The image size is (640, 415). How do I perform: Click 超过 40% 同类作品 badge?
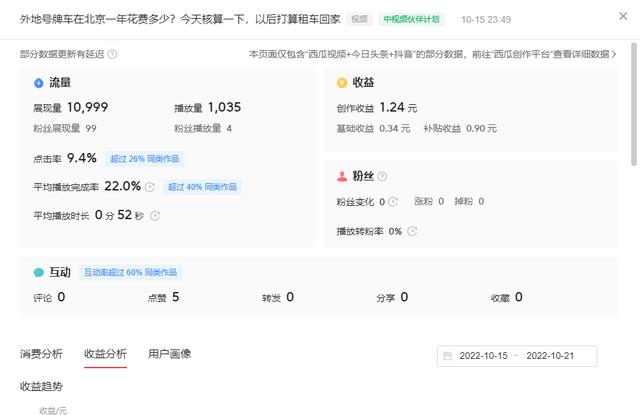point(202,187)
